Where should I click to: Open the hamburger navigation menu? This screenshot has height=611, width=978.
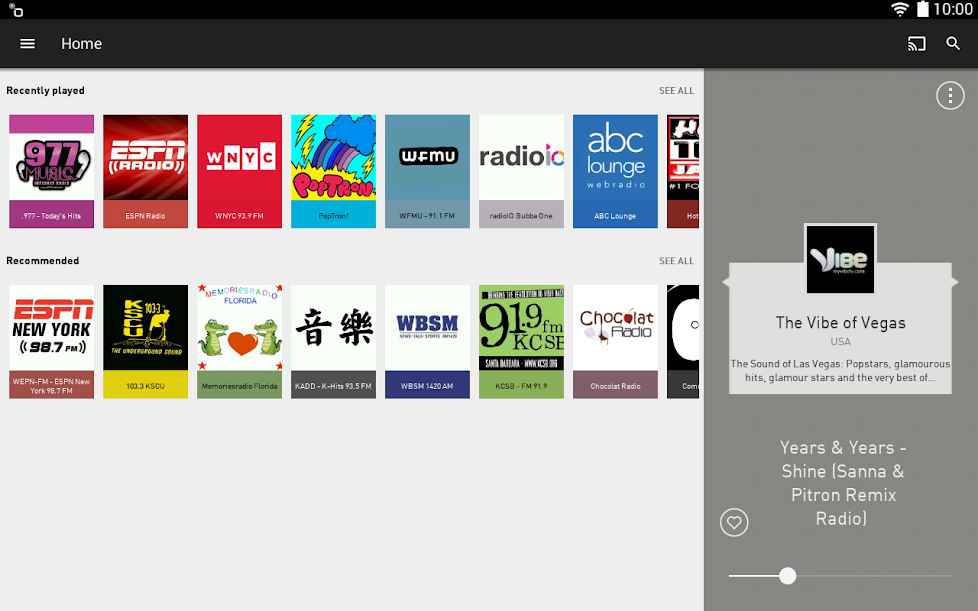pyautogui.click(x=27, y=44)
